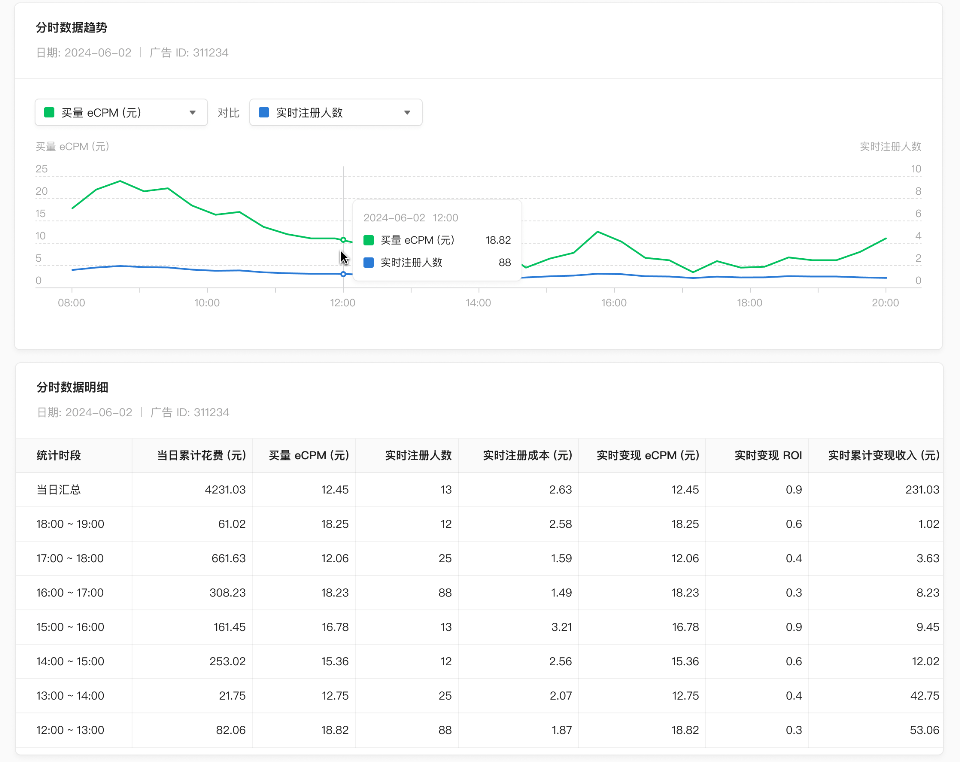Image resolution: width=960 pixels, height=762 pixels.
Task: Click the 对比 label between dropdowns
Action: click(x=228, y=113)
